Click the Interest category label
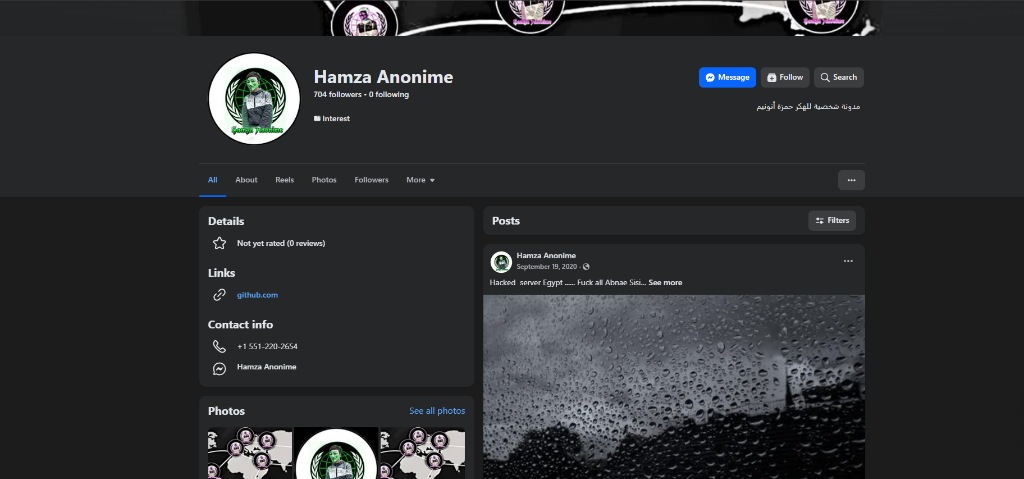The image size is (1024, 479). point(332,118)
